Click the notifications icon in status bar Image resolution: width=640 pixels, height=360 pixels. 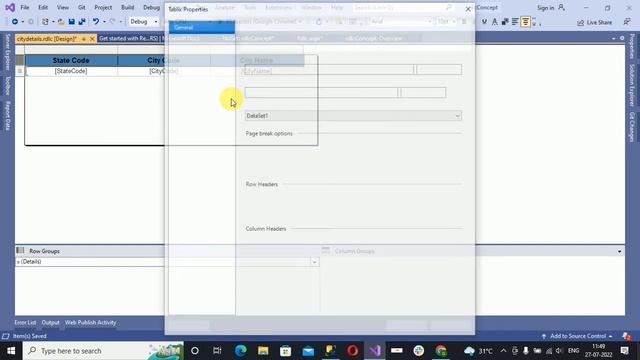pos(627,336)
